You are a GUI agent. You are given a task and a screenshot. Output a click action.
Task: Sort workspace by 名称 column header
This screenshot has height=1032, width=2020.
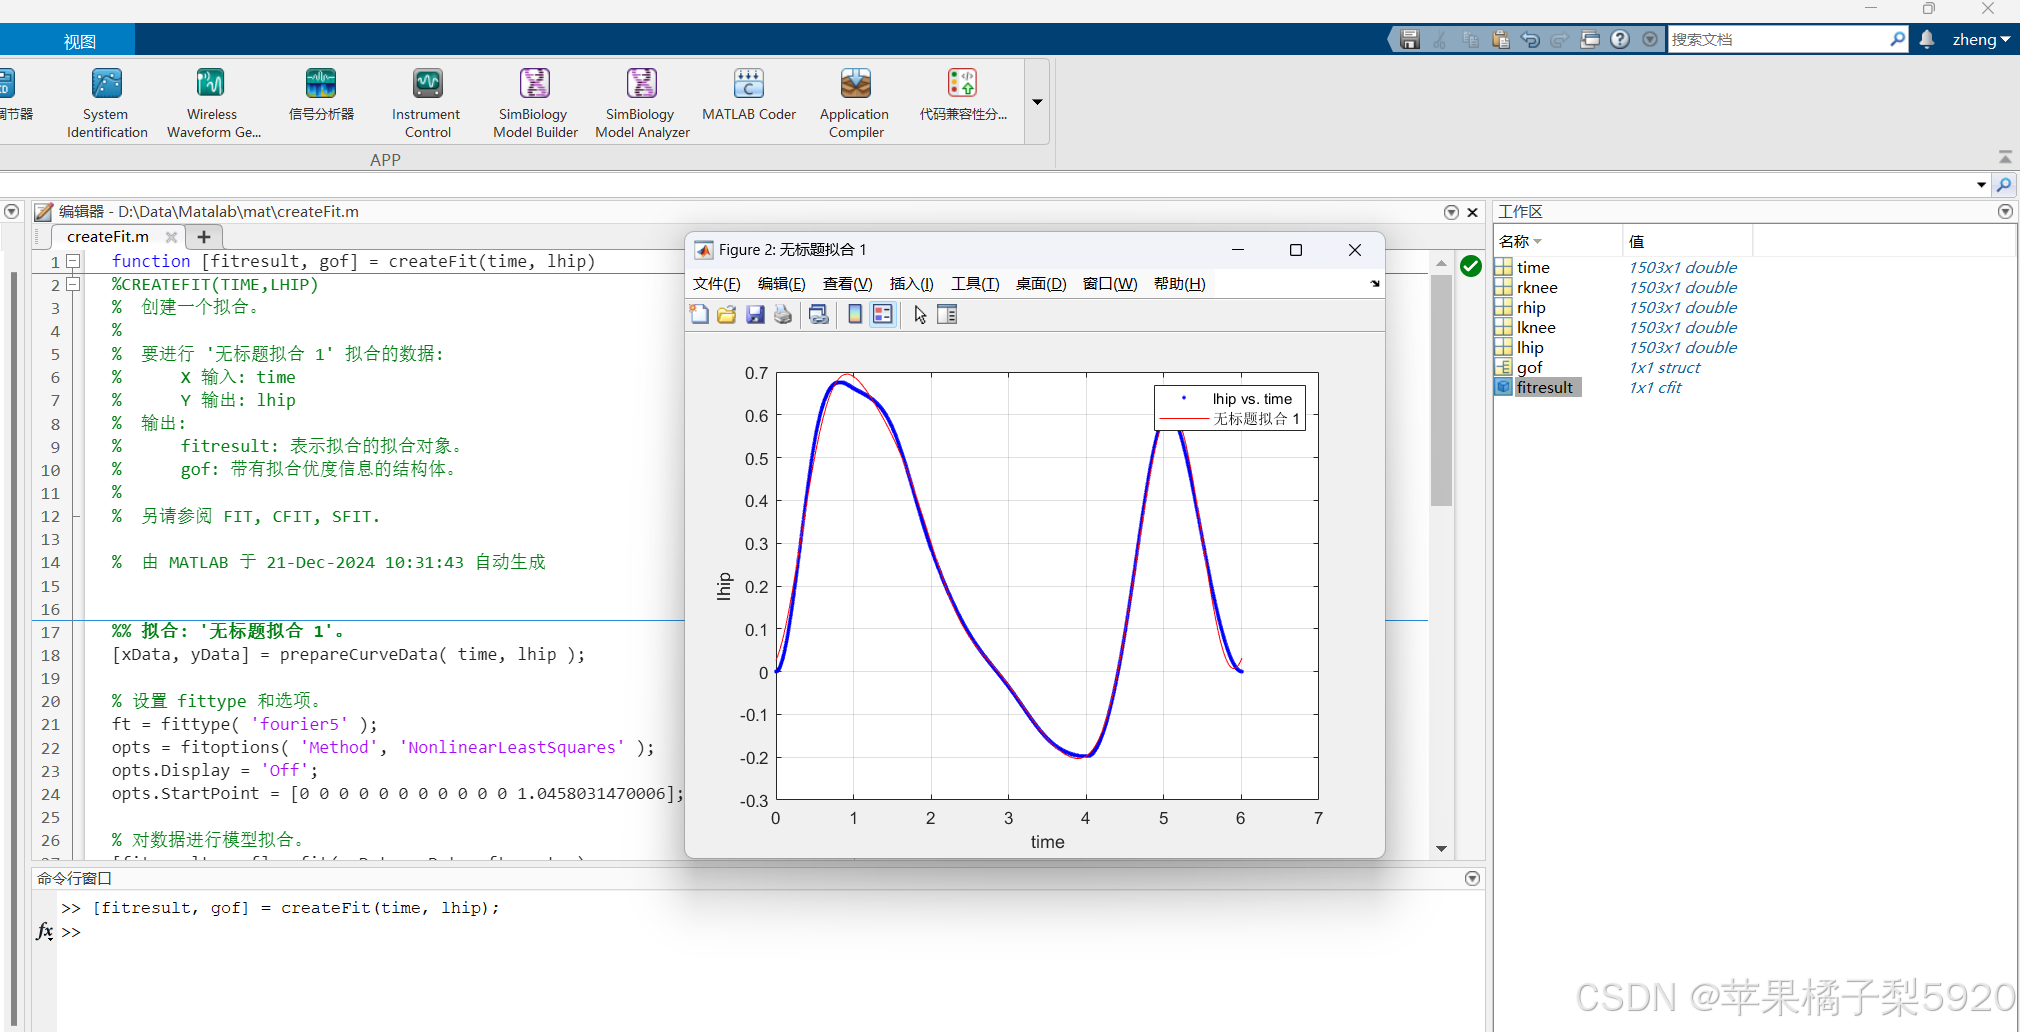coord(1557,241)
